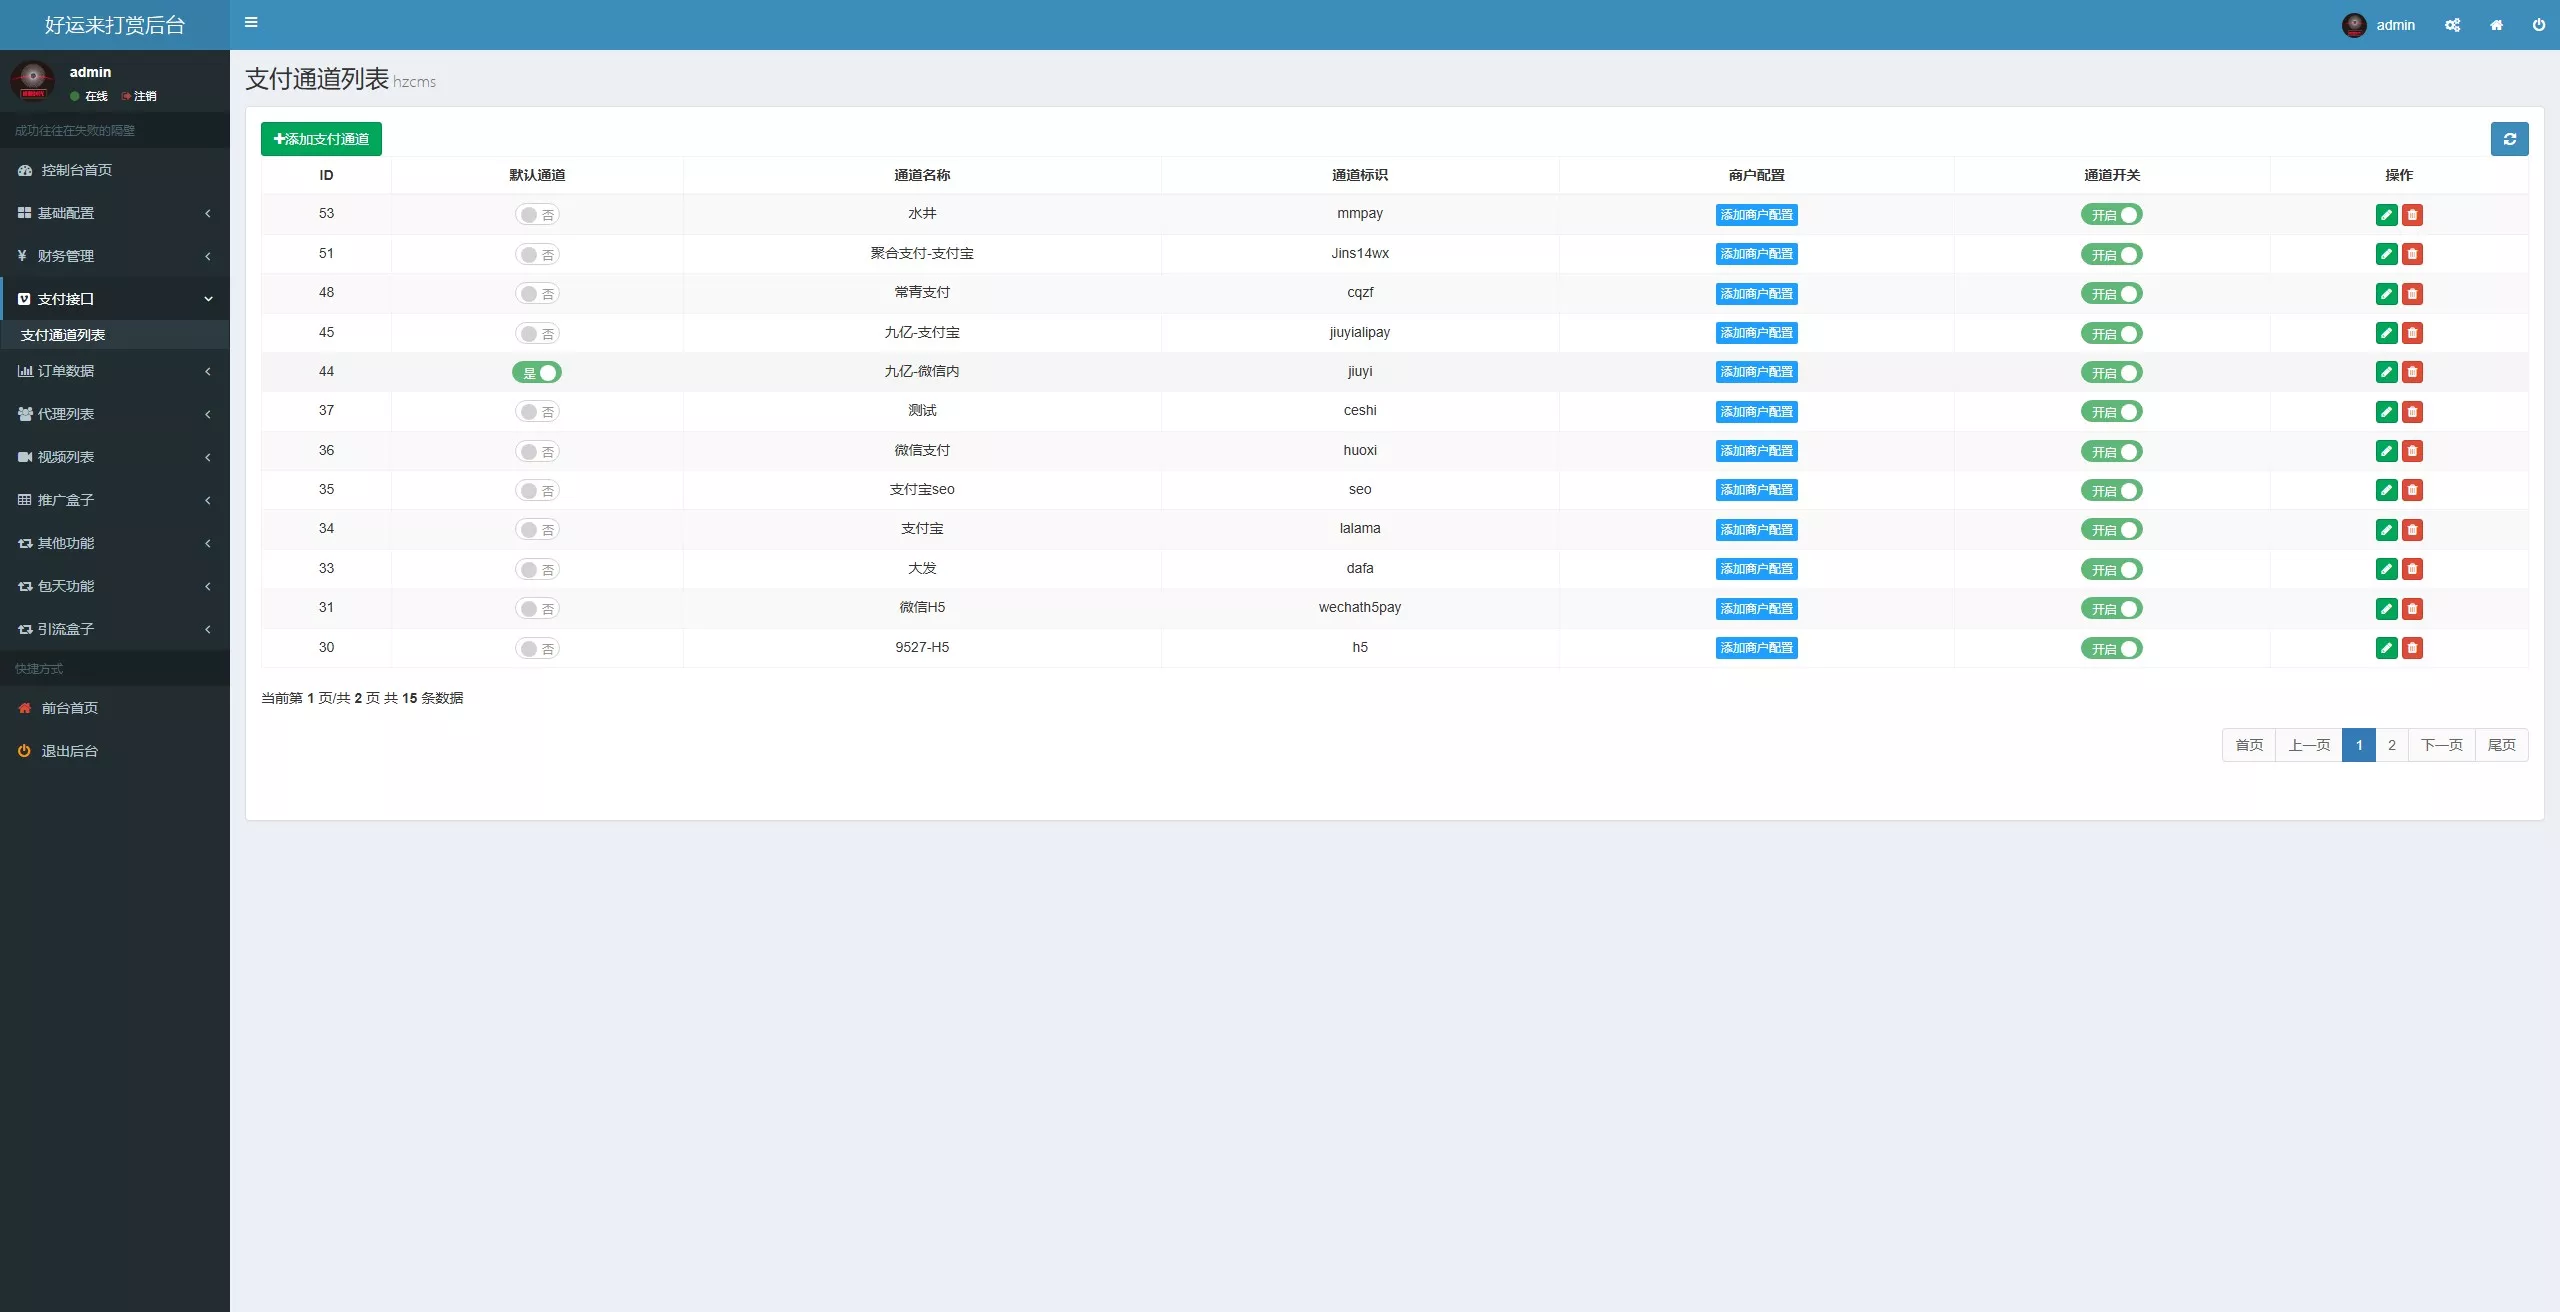Expand 包天功能 sidebar menu
Image resolution: width=2560 pixels, height=1312 pixels.
[115, 586]
